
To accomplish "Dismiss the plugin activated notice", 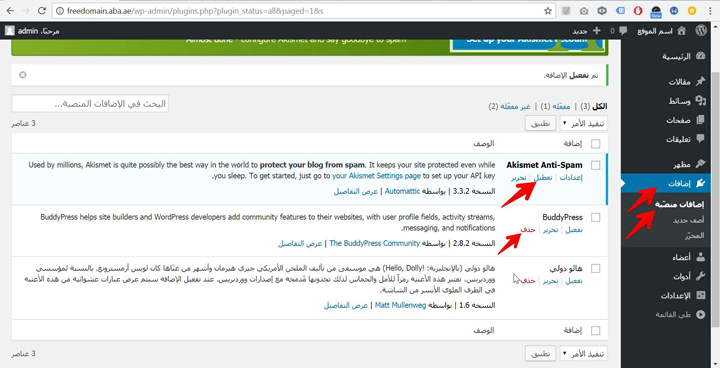I will coord(22,75).
